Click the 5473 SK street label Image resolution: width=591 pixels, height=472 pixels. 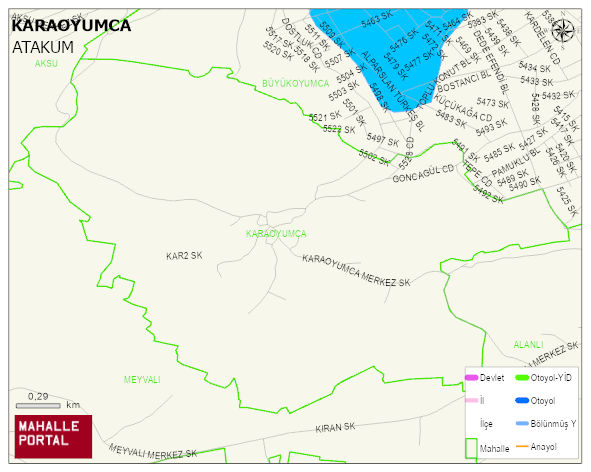tap(493, 102)
